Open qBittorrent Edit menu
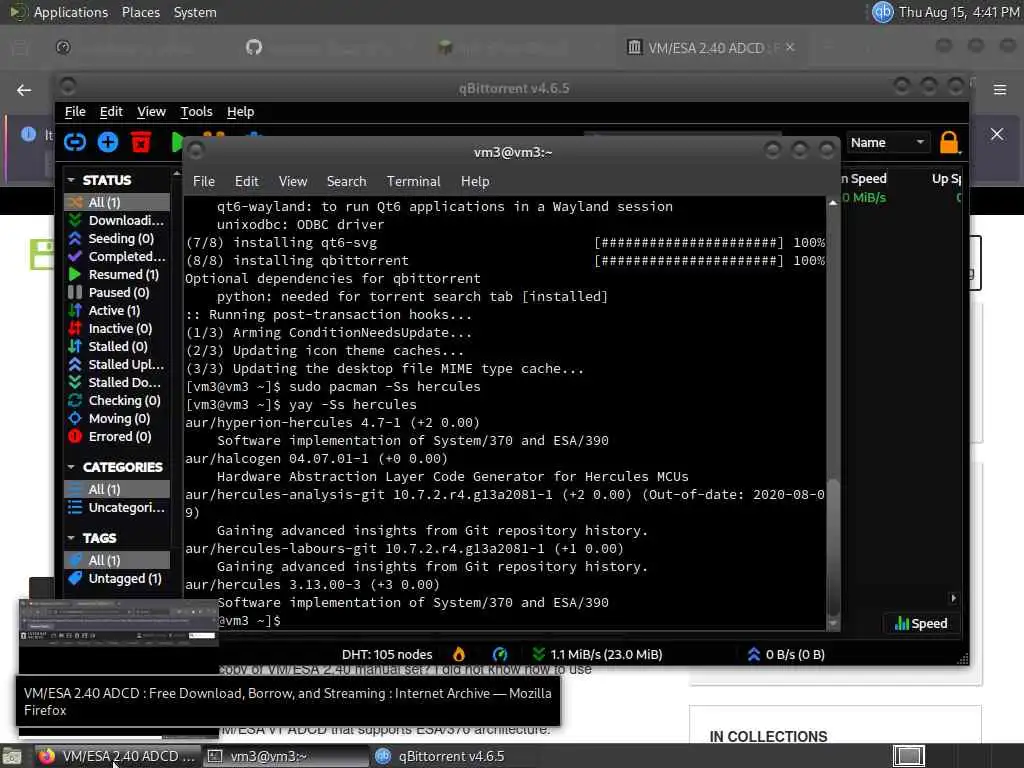 [111, 112]
